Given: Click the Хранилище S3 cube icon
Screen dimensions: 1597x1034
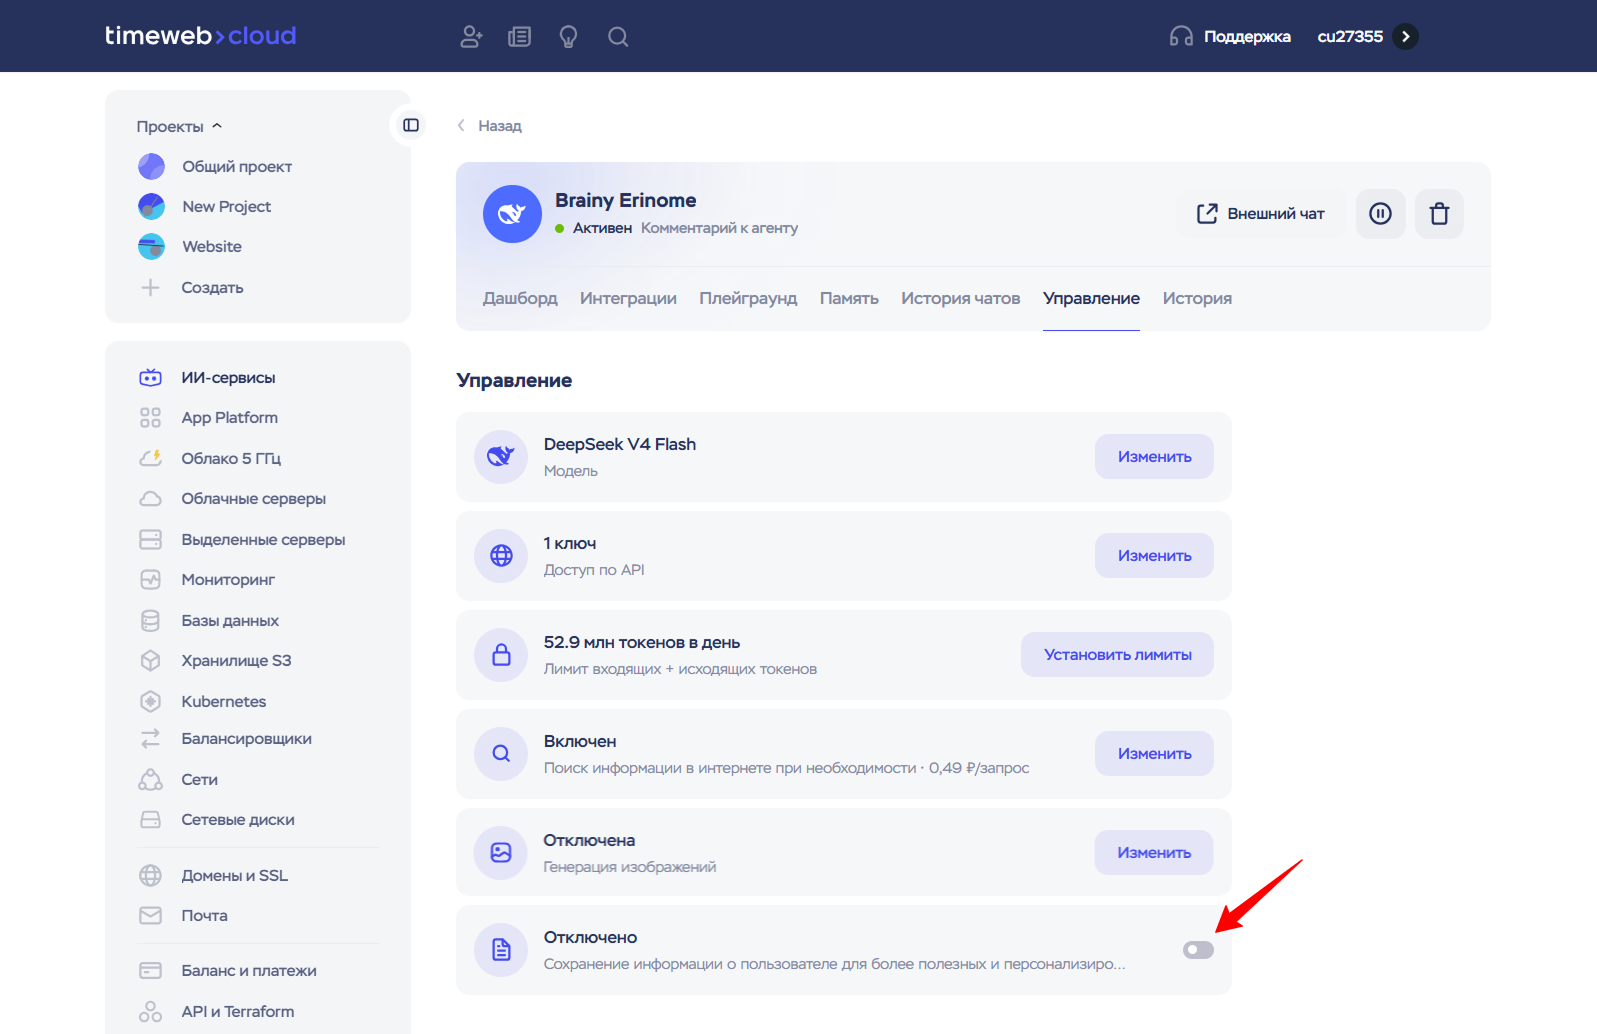Looking at the screenshot, I should (150, 661).
